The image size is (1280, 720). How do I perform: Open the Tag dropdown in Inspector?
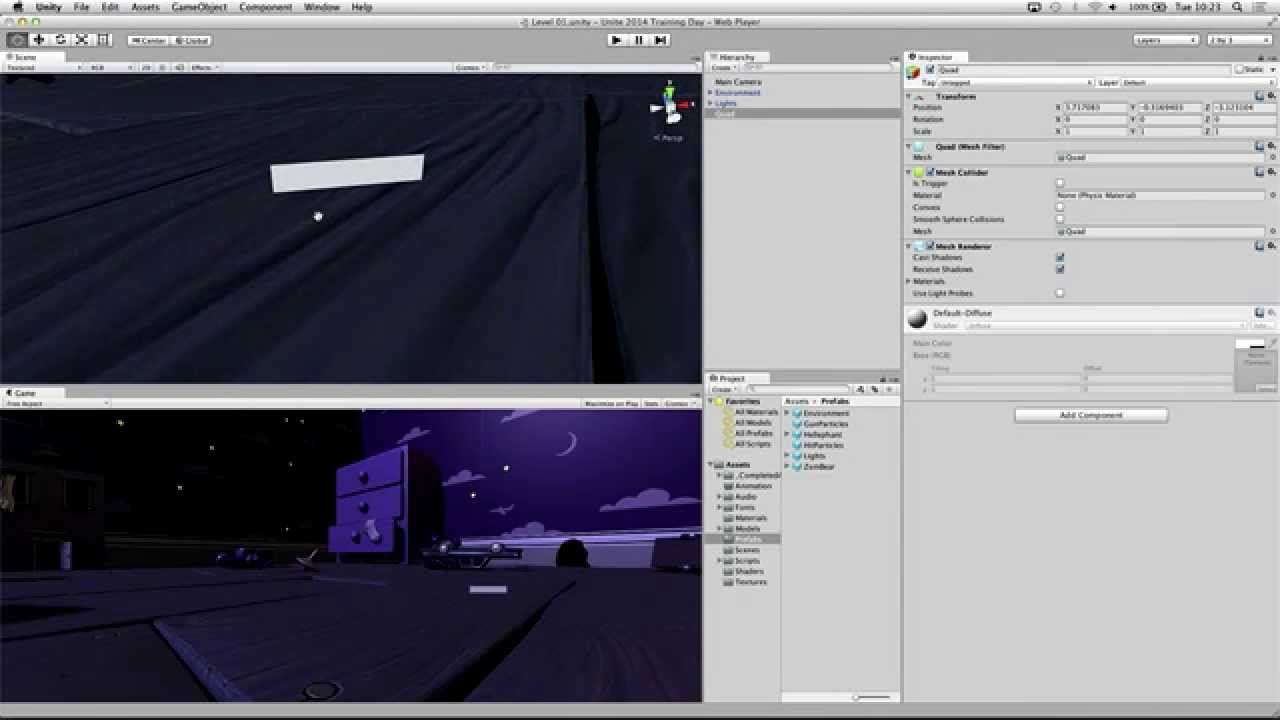pos(1017,83)
